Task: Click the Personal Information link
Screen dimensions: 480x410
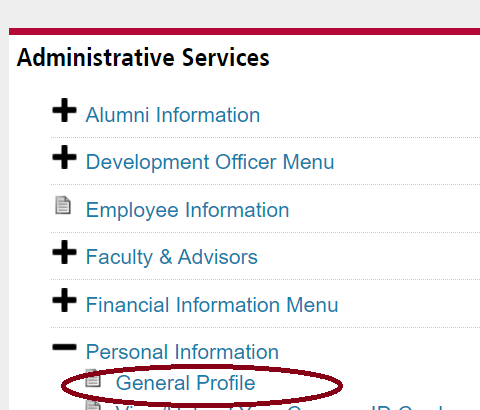Action: pos(182,352)
